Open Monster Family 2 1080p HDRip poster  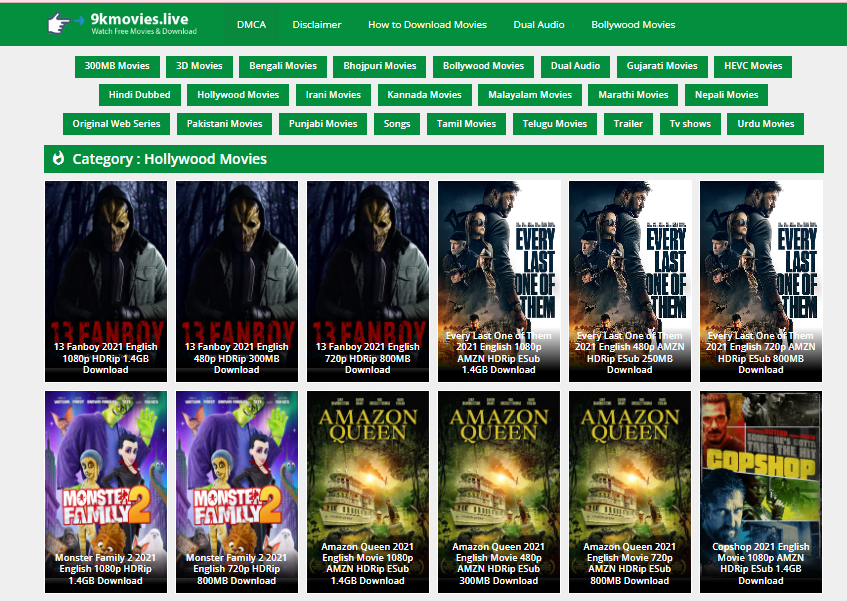click(106, 492)
